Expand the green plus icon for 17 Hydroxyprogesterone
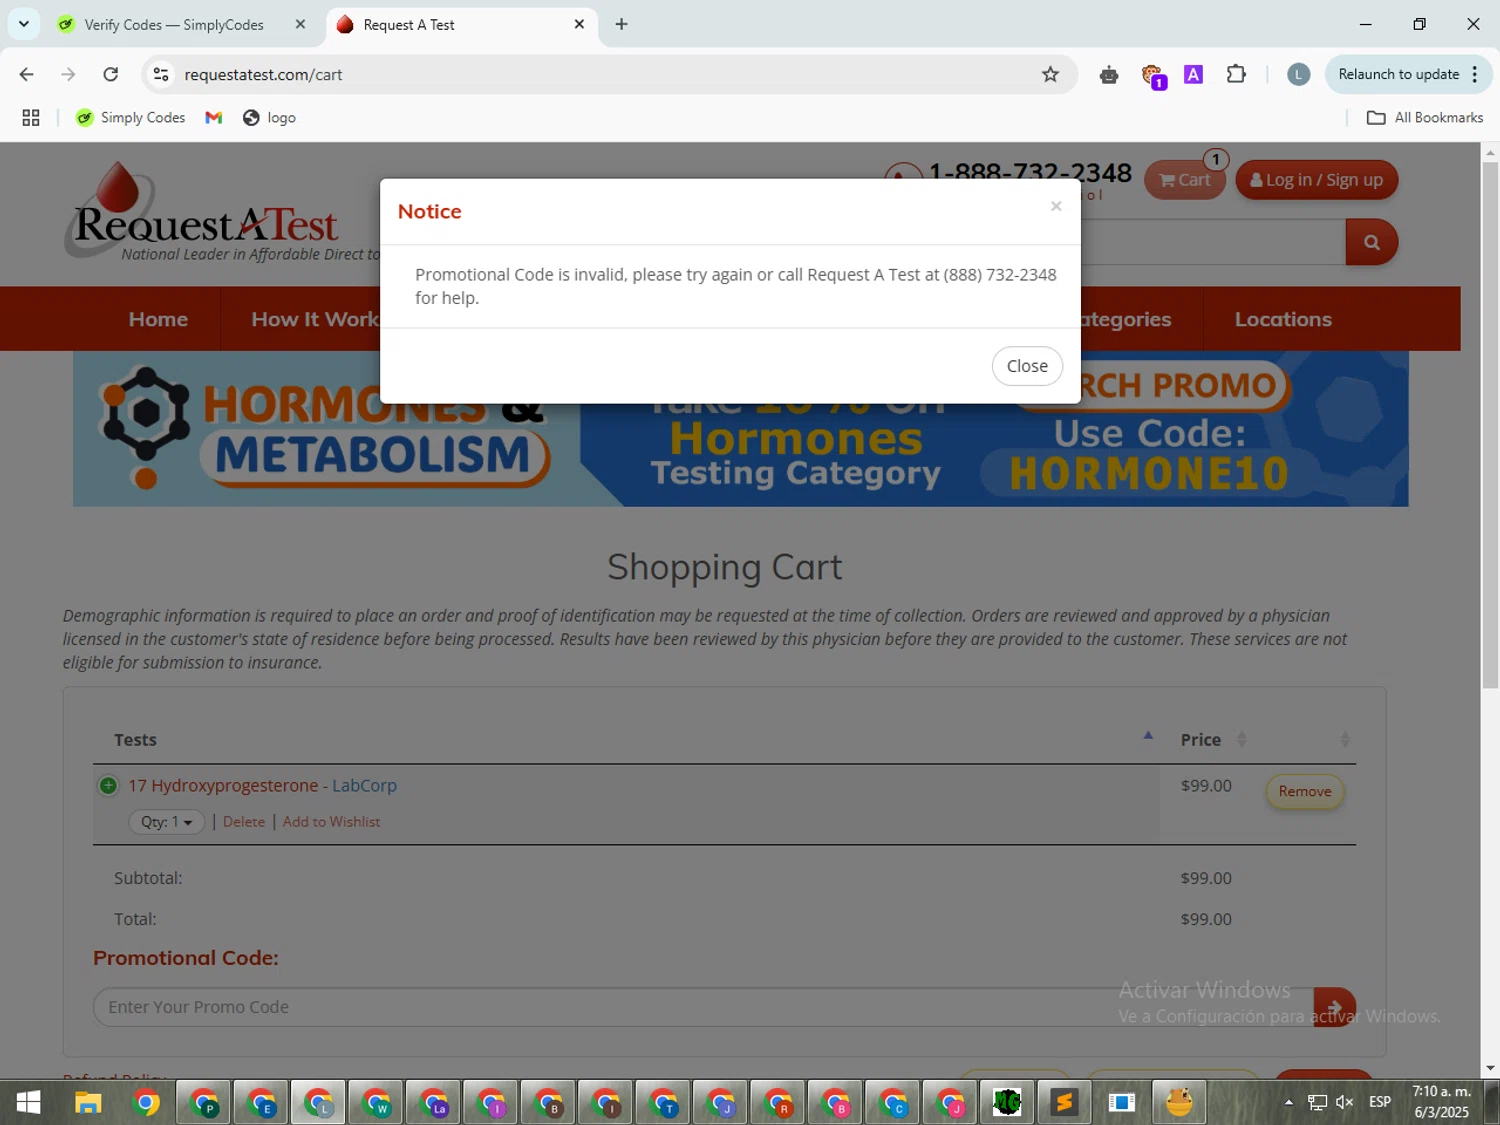 click(108, 786)
